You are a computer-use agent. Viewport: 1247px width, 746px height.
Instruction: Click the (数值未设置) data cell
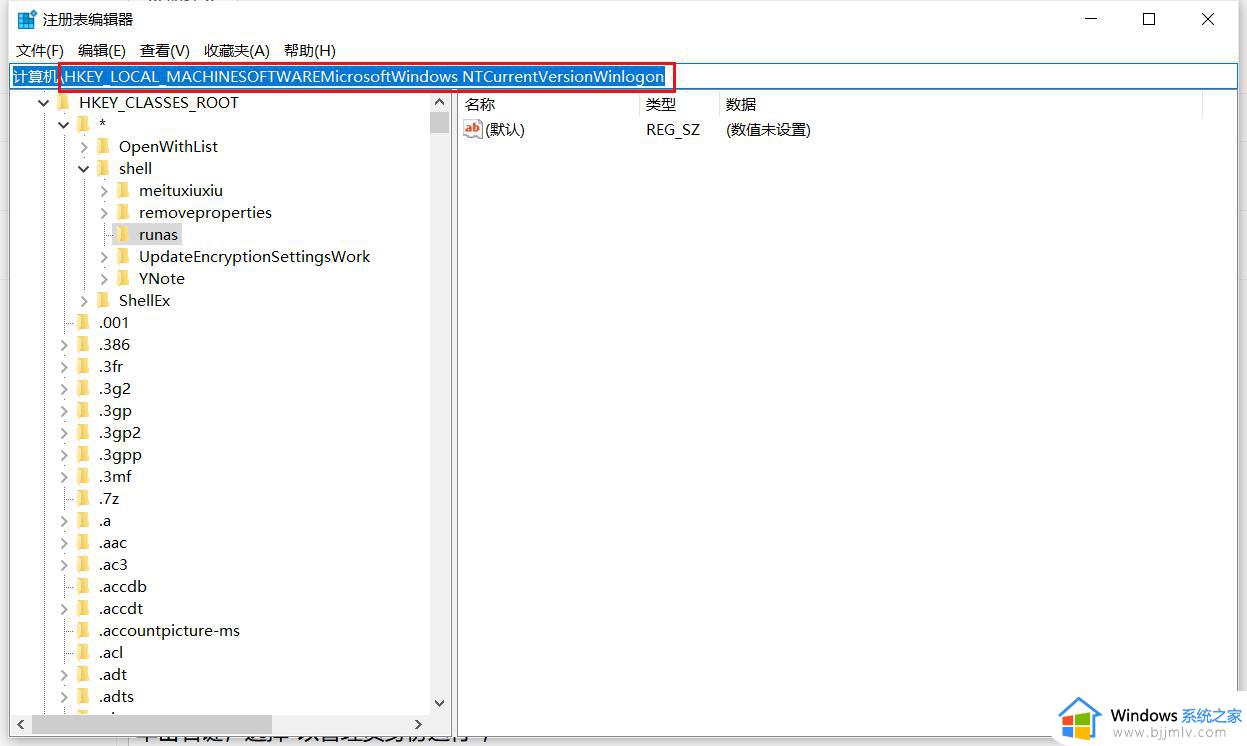pyautogui.click(x=768, y=129)
